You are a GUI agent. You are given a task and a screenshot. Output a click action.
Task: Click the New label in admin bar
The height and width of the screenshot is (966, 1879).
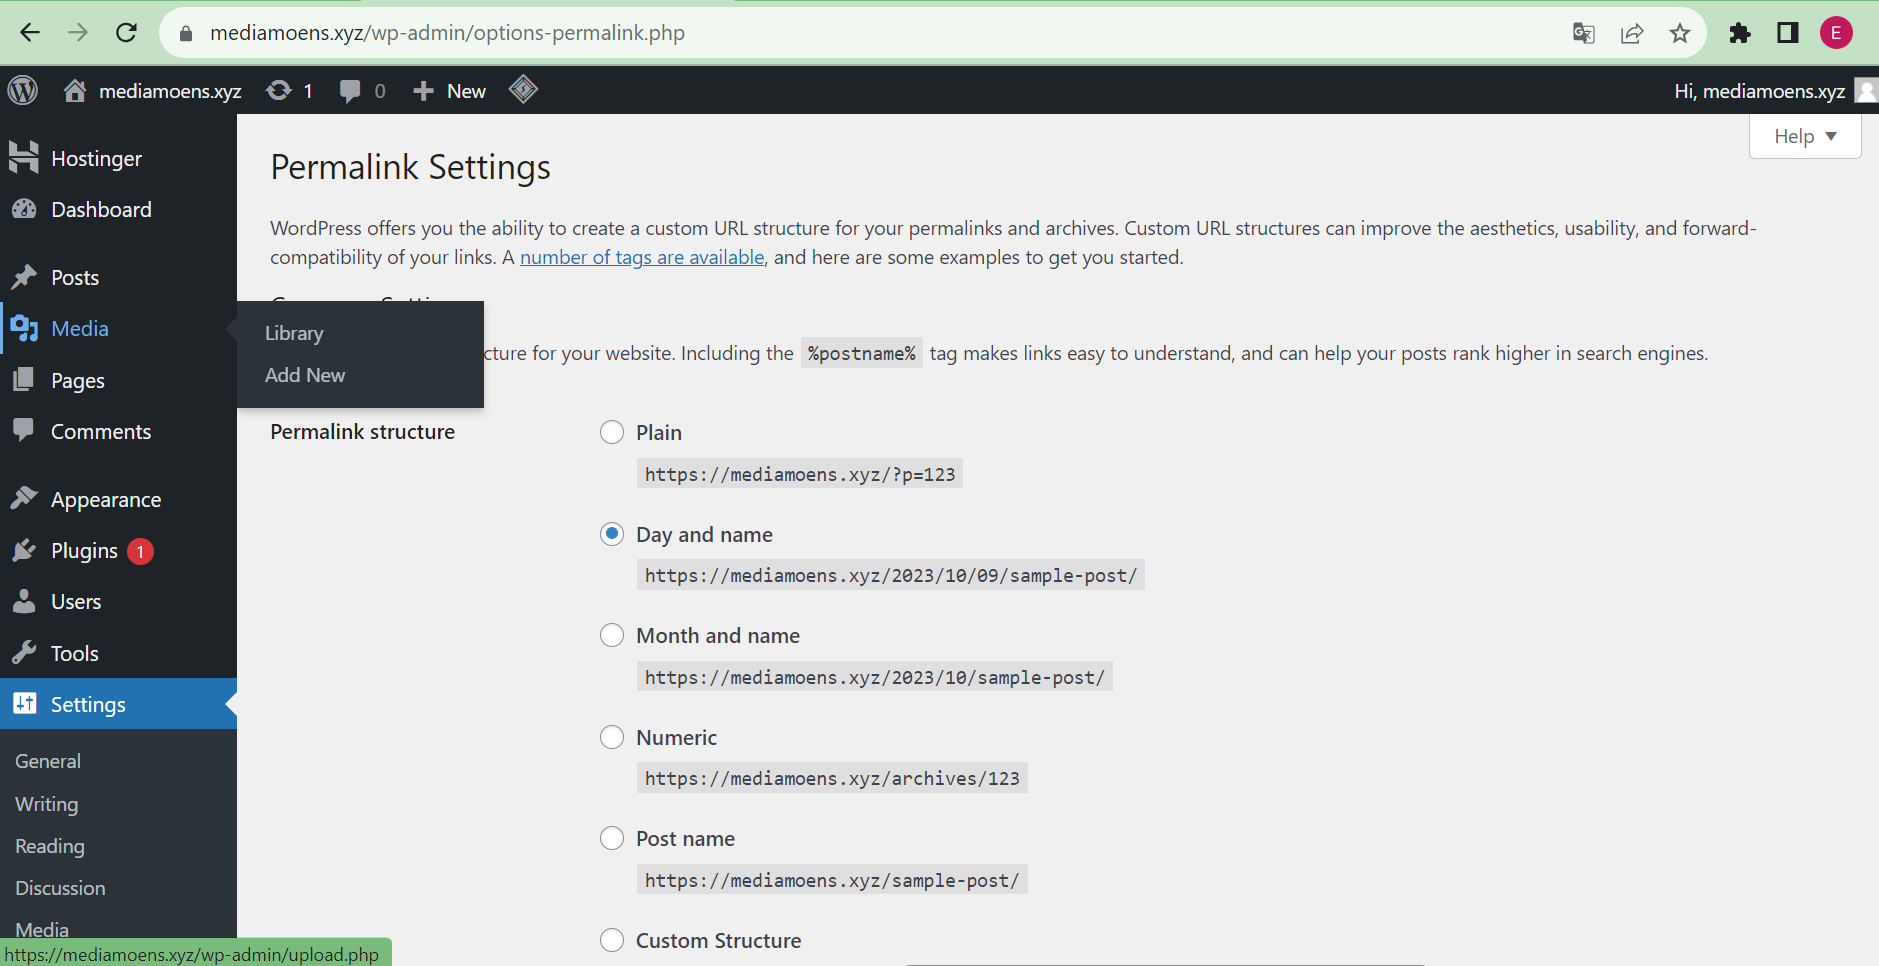pyautogui.click(x=466, y=91)
